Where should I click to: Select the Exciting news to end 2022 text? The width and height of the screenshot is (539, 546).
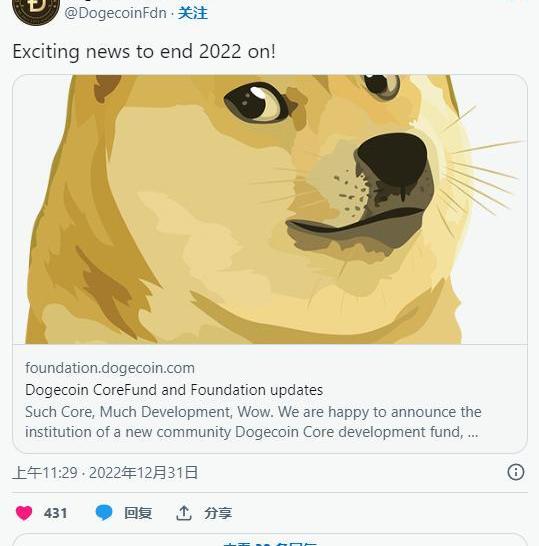(144, 52)
